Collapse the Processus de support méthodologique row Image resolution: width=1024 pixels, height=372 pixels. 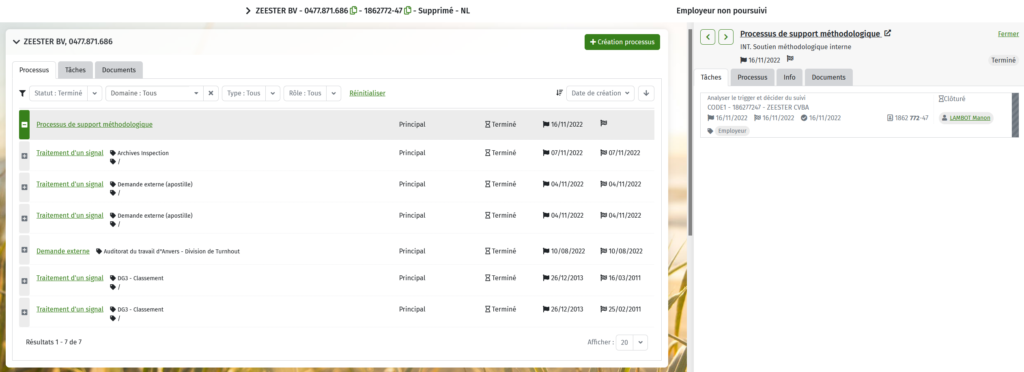[x=24, y=125]
